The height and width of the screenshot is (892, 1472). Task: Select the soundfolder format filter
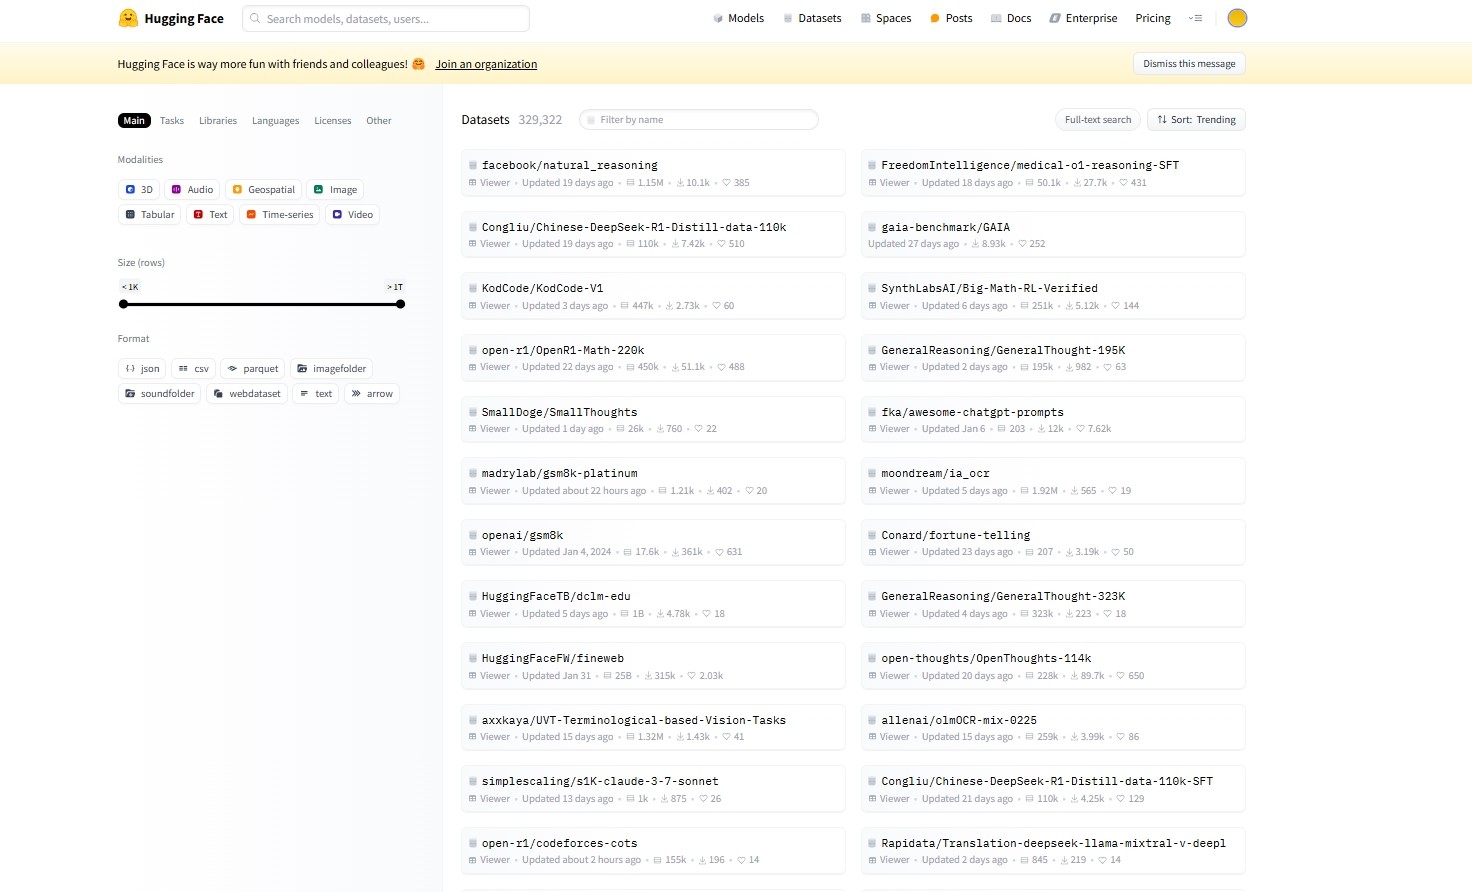tap(159, 393)
